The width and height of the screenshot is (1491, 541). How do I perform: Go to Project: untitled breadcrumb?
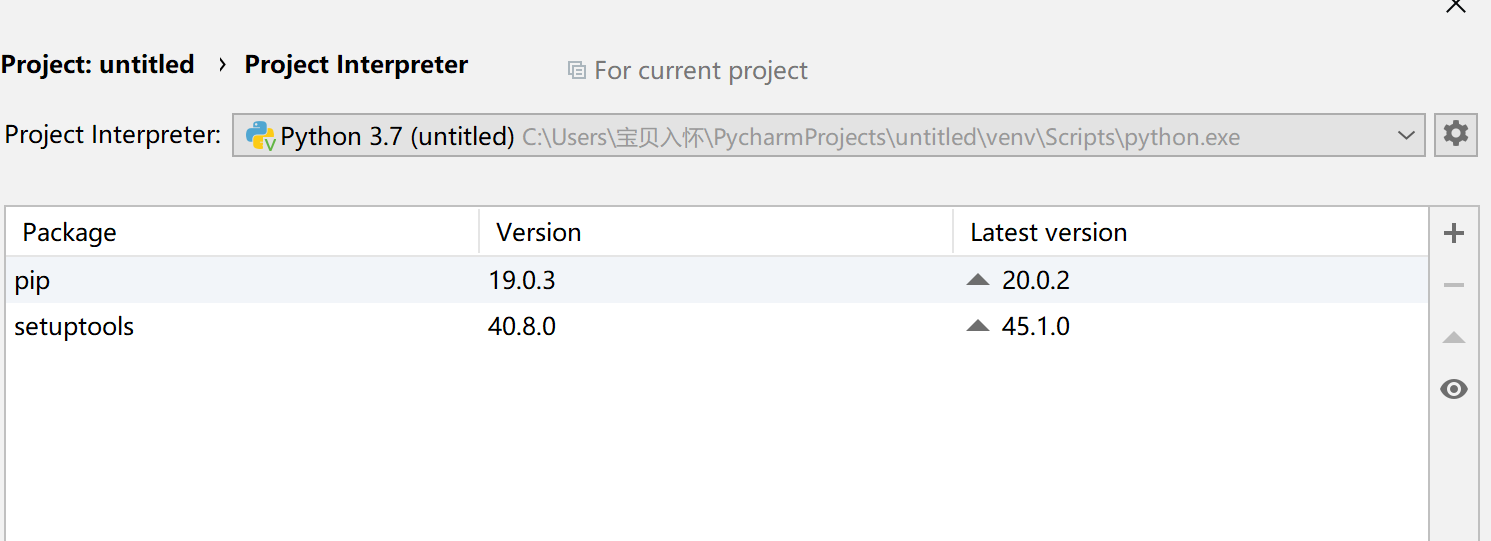(98, 65)
